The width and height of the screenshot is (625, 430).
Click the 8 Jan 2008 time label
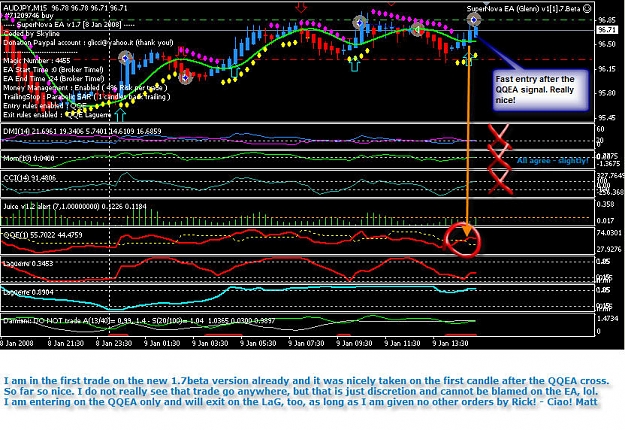[x=17, y=343]
